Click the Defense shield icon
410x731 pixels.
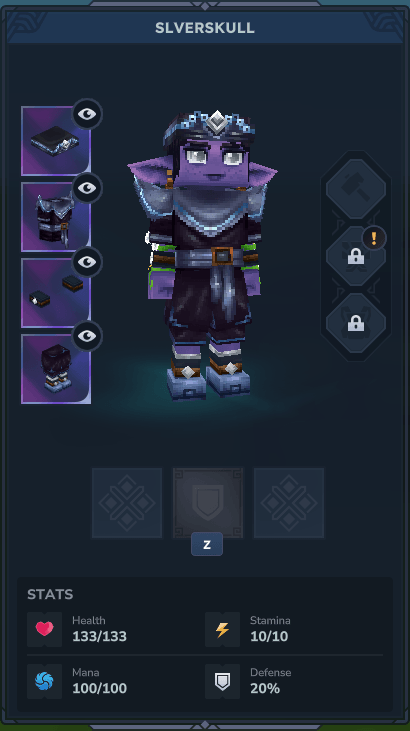(x=222, y=682)
